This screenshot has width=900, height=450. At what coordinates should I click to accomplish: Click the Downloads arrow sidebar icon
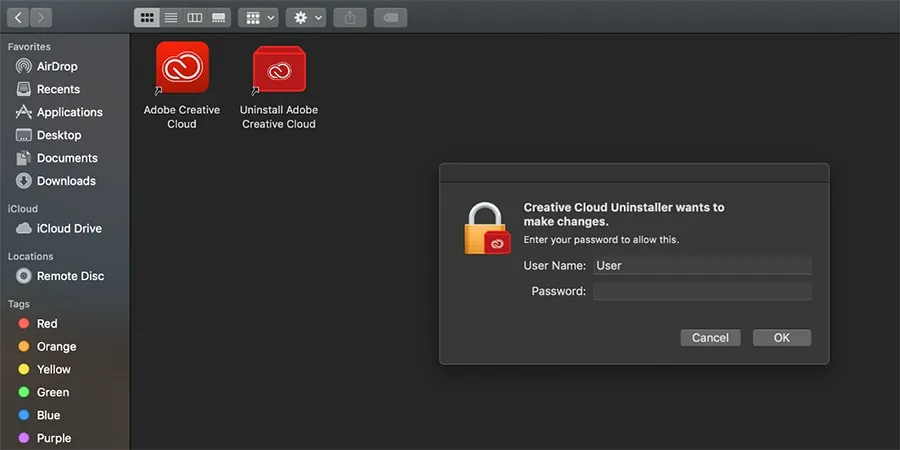(24, 181)
